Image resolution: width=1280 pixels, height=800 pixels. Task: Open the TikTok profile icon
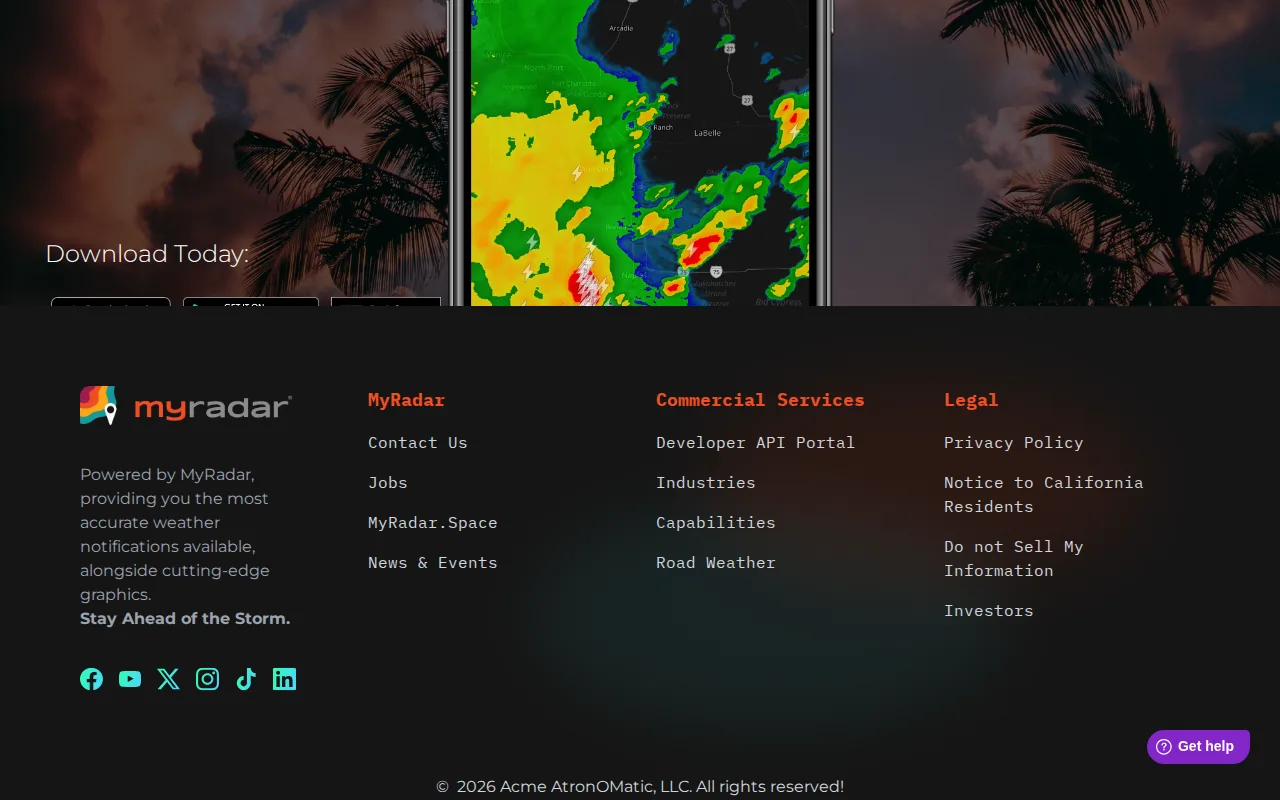[246, 679]
